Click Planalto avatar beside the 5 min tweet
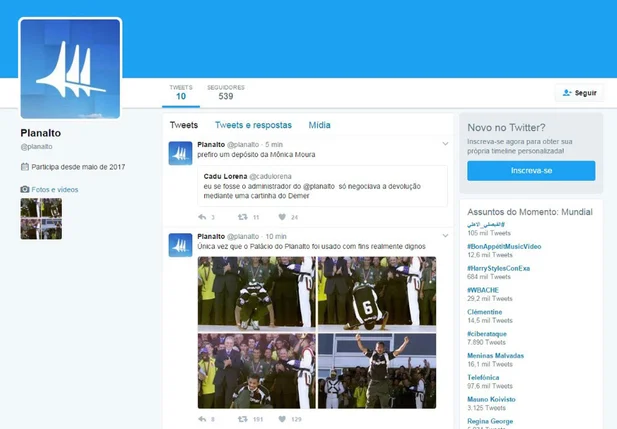 180,153
